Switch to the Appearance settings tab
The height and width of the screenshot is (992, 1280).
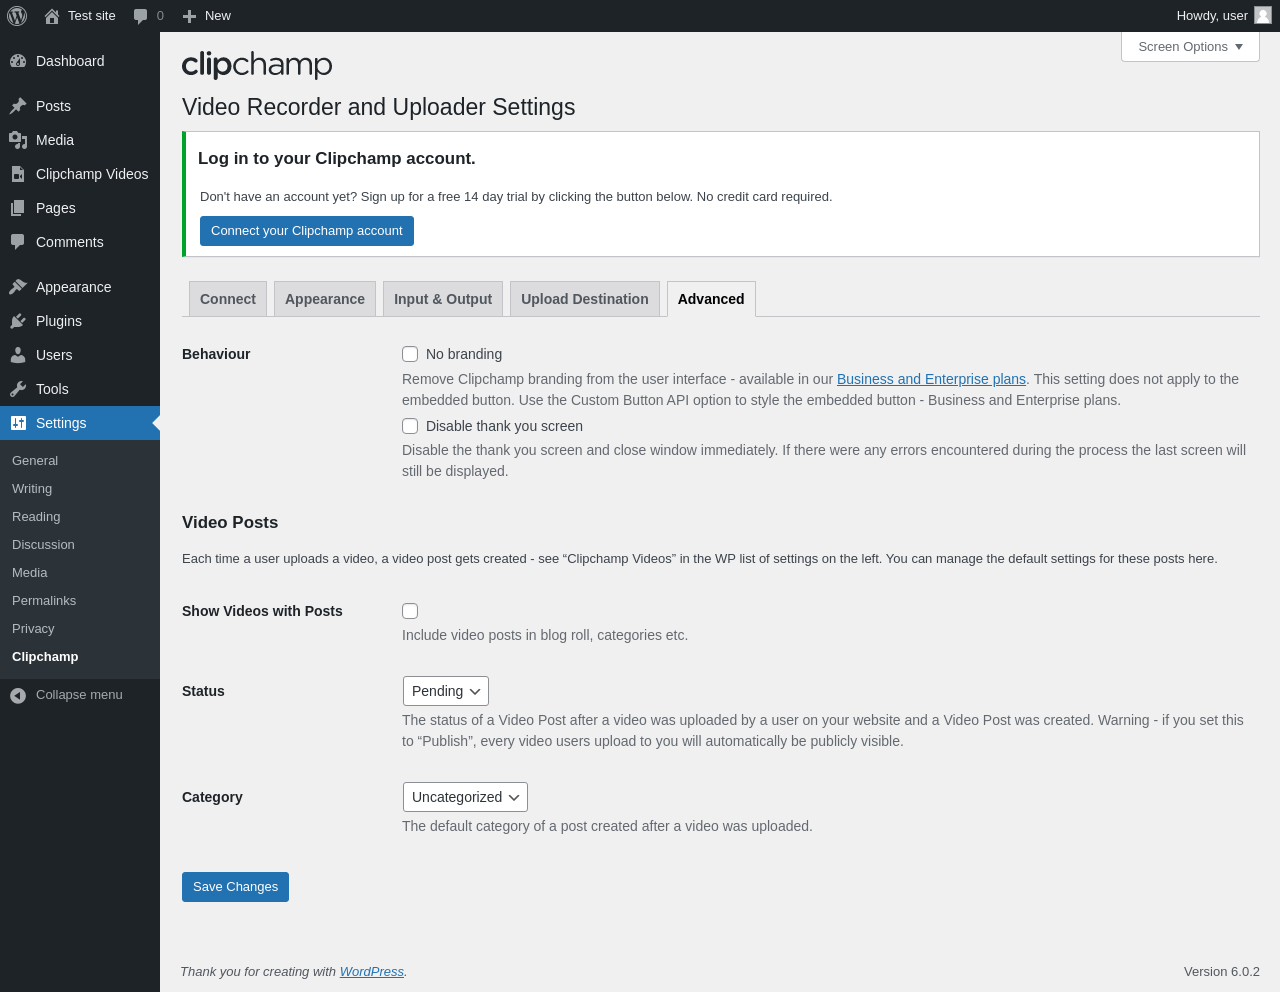point(325,299)
